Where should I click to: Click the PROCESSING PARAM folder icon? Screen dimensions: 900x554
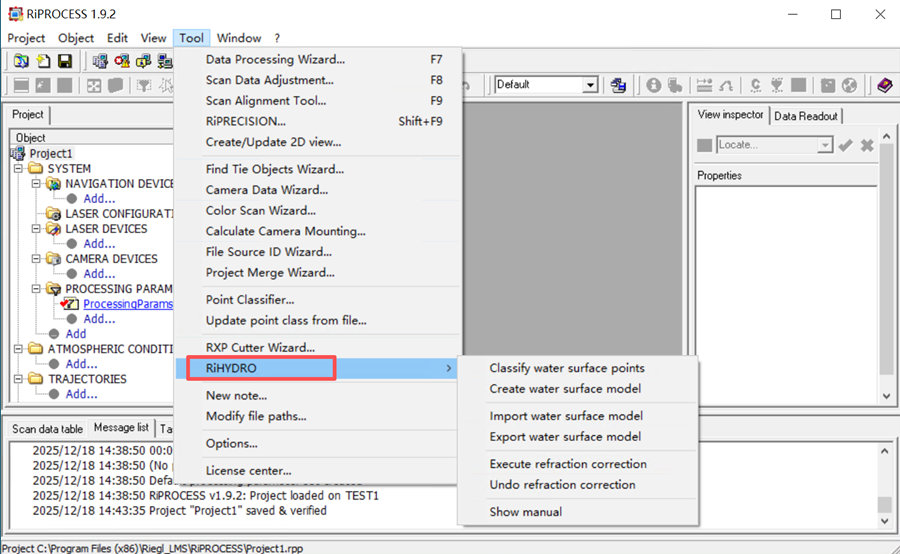point(53,289)
